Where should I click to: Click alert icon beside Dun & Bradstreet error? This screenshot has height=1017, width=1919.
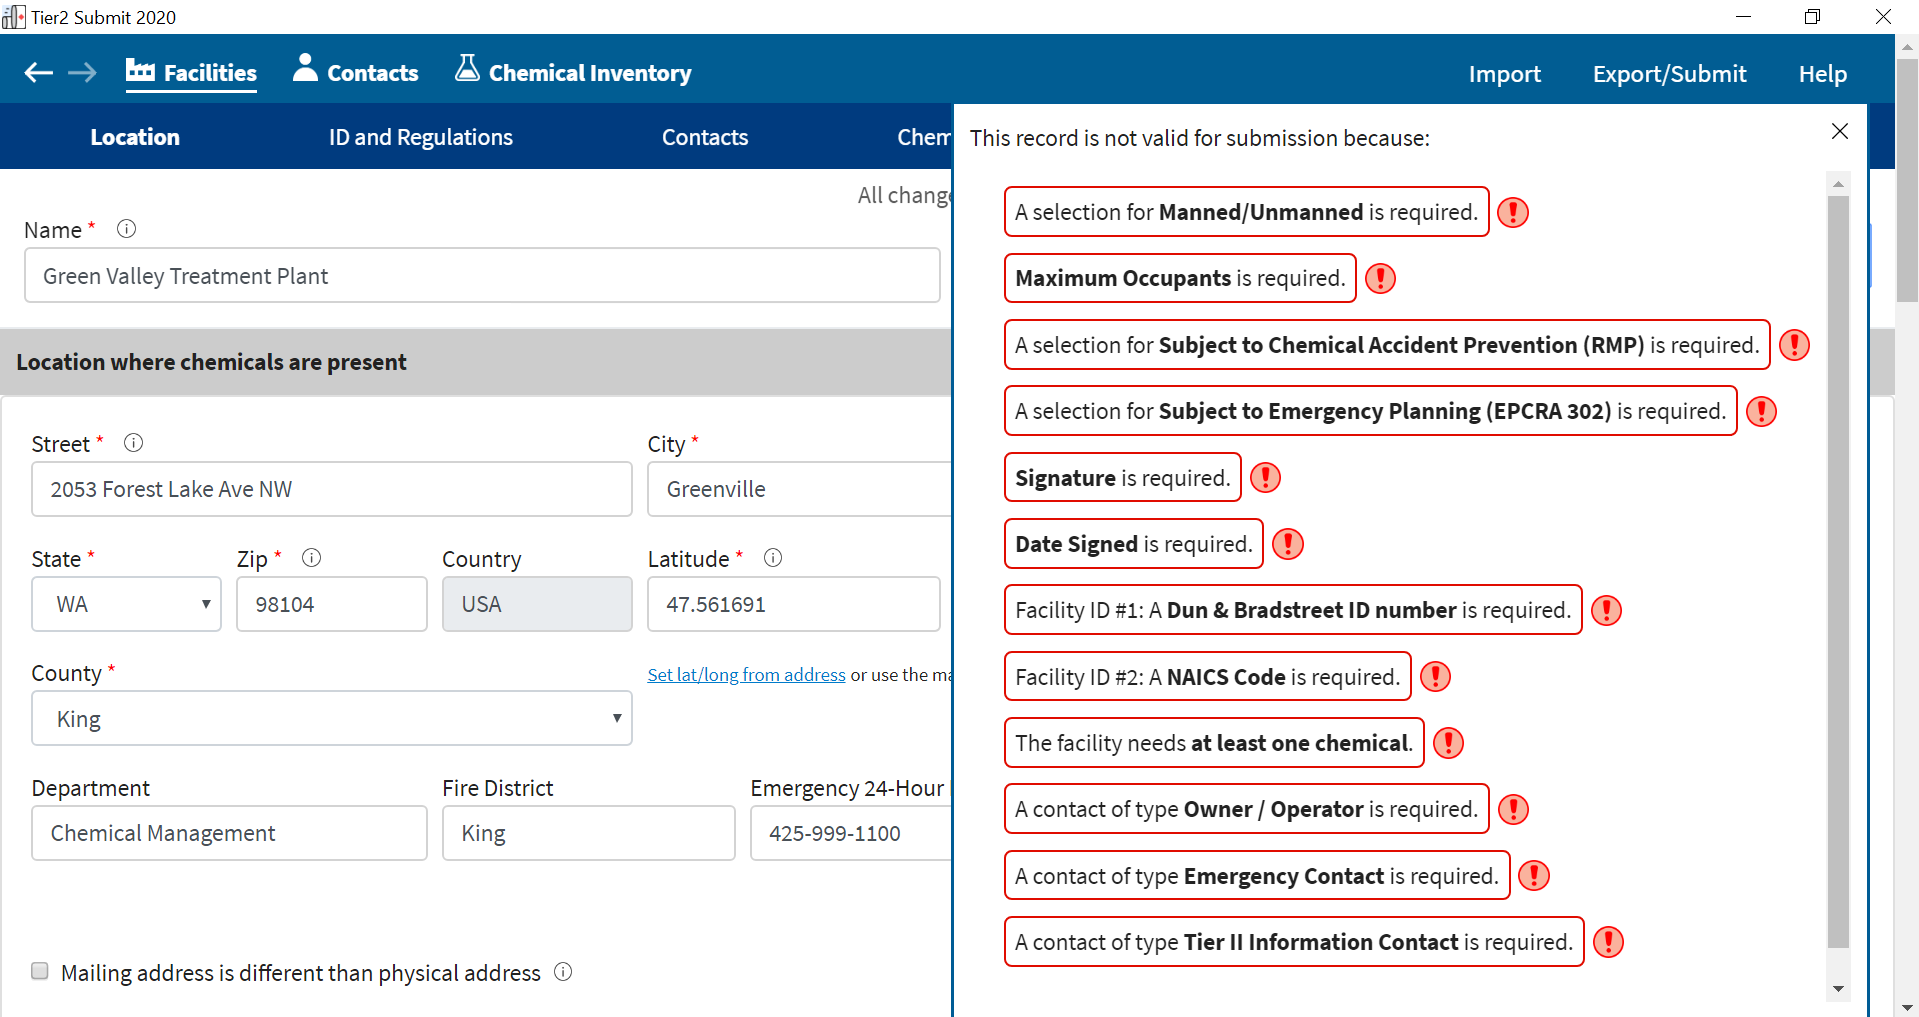pos(1606,610)
